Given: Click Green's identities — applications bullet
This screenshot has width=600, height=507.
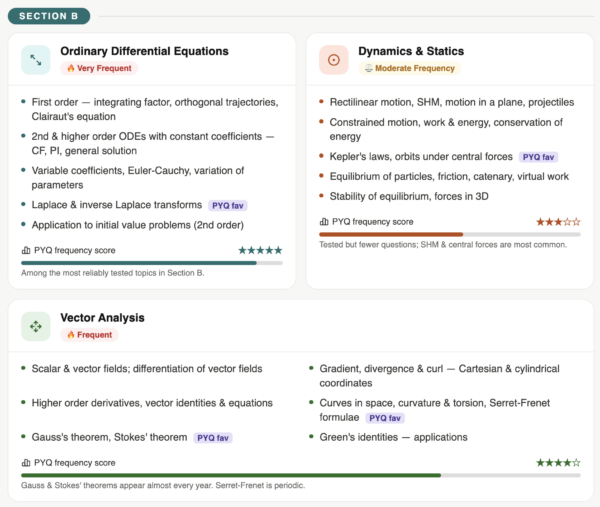Looking at the screenshot, I should tap(393, 437).
